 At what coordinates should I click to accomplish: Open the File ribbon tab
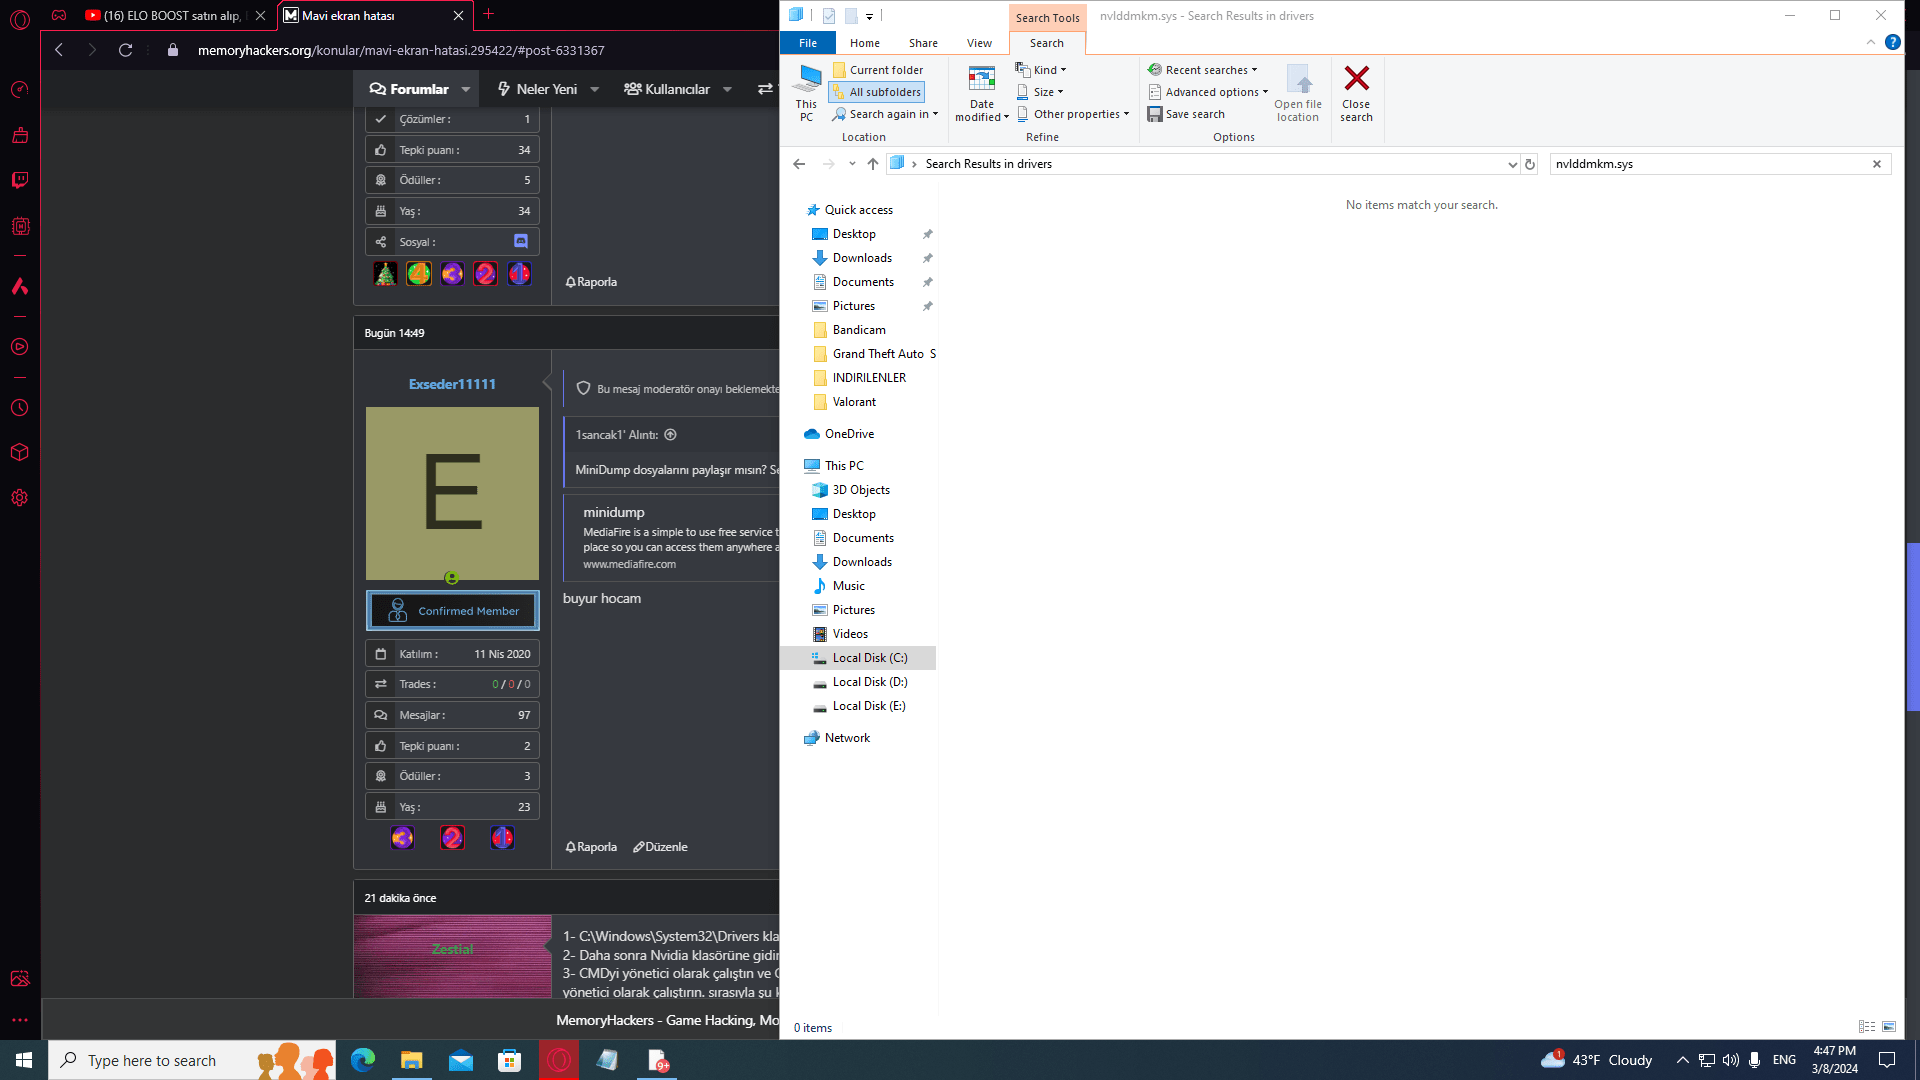(x=807, y=43)
